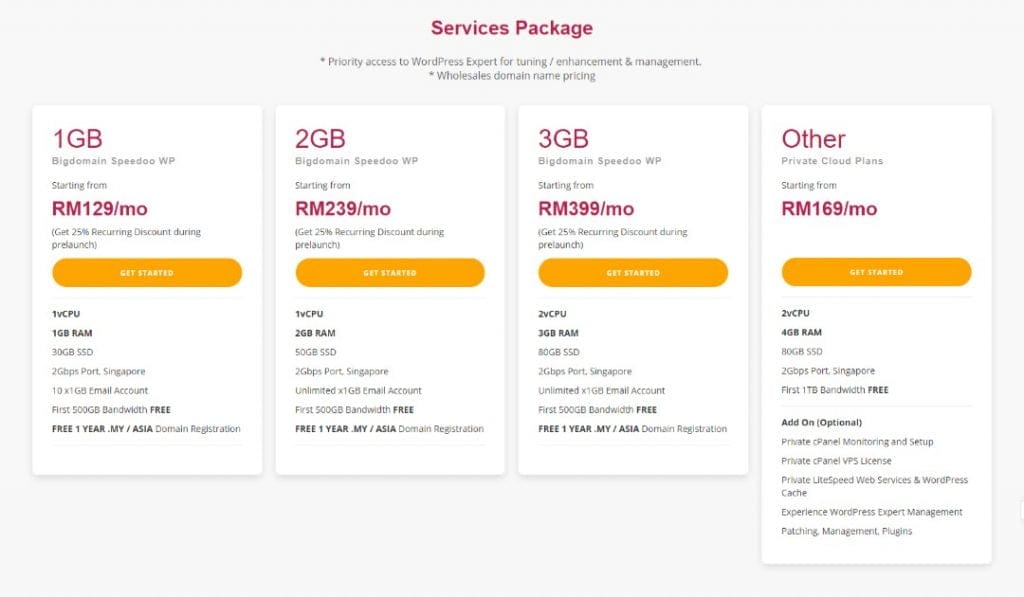Choose Get Started for Private Cloud Plans
Viewport: 1024px width, 597px height.
(876, 272)
